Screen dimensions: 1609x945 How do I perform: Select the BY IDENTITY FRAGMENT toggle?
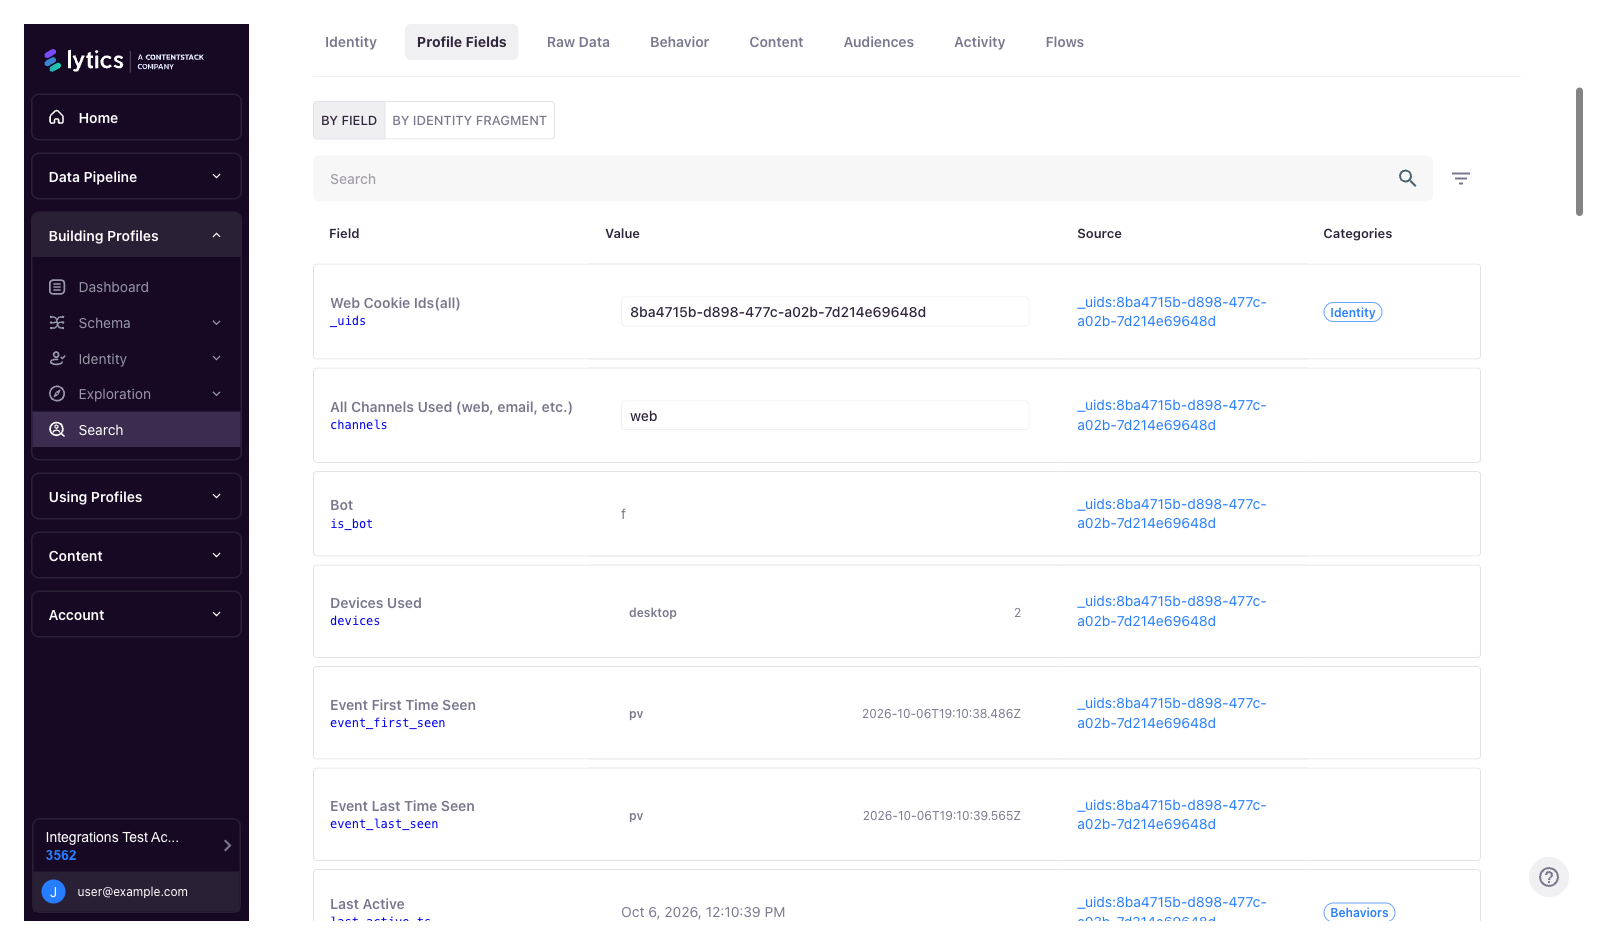click(x=469, y=120)
